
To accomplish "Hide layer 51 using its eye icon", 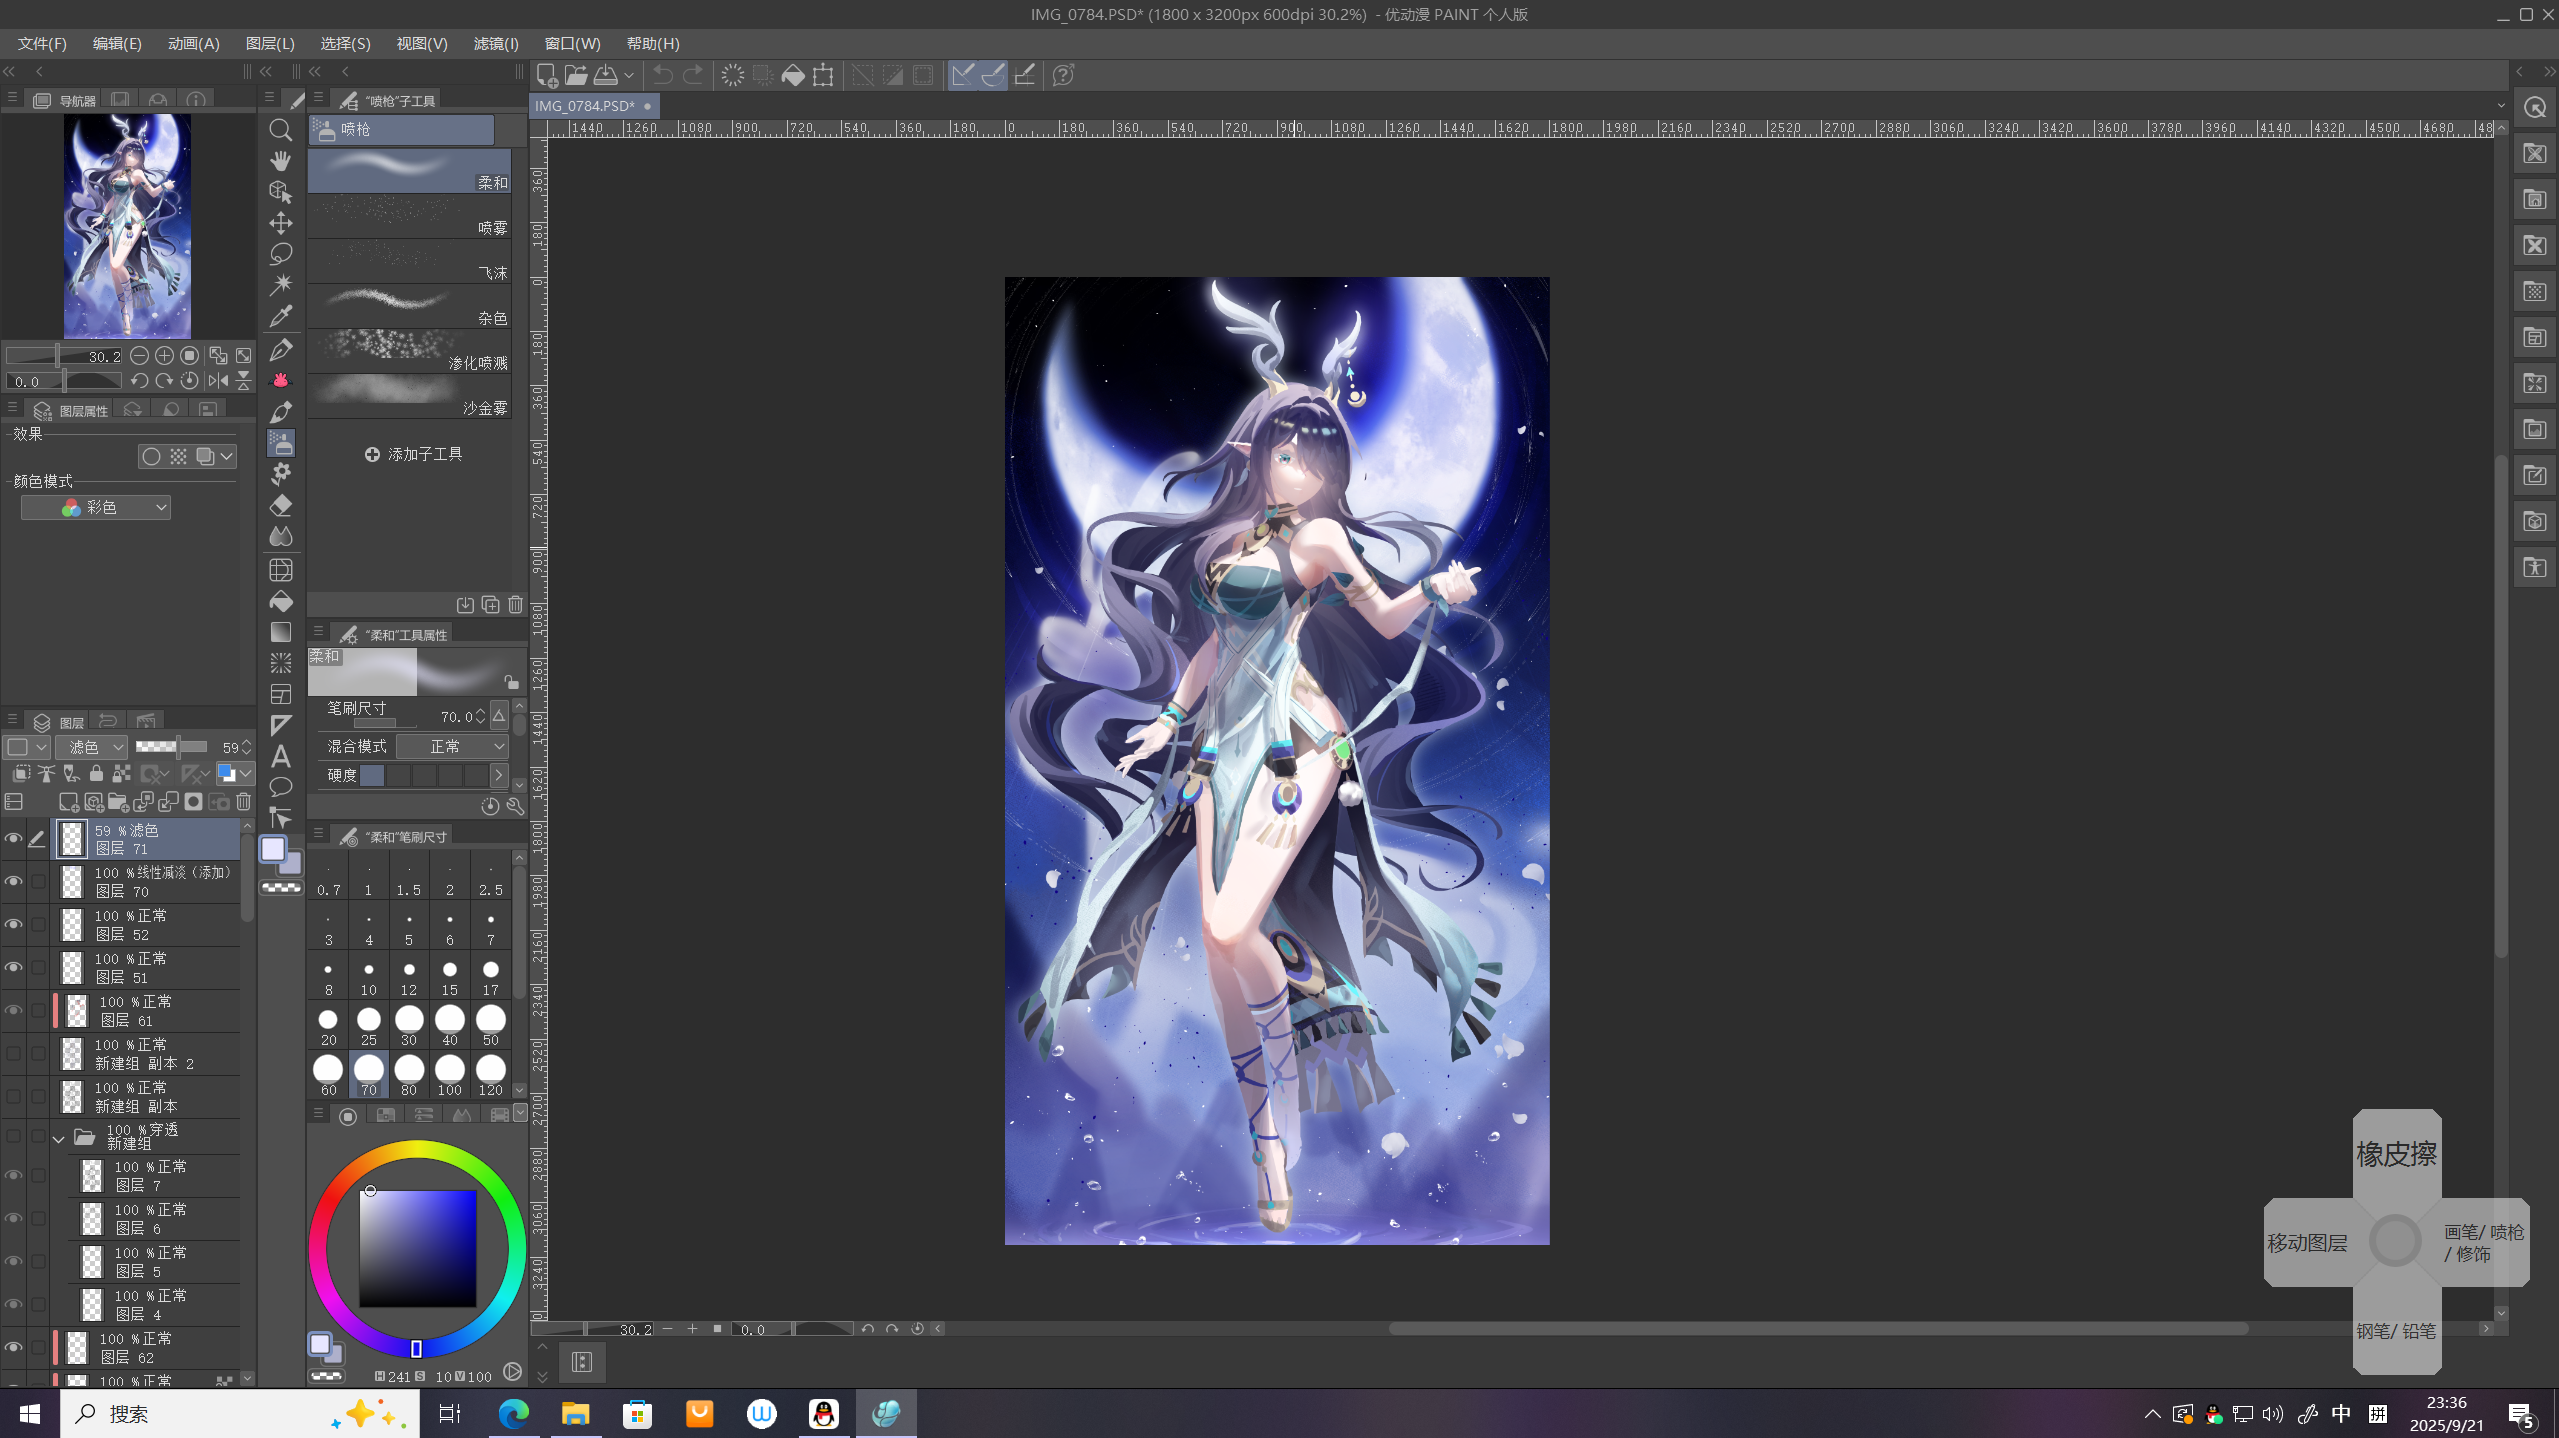I will pos(13,967).
